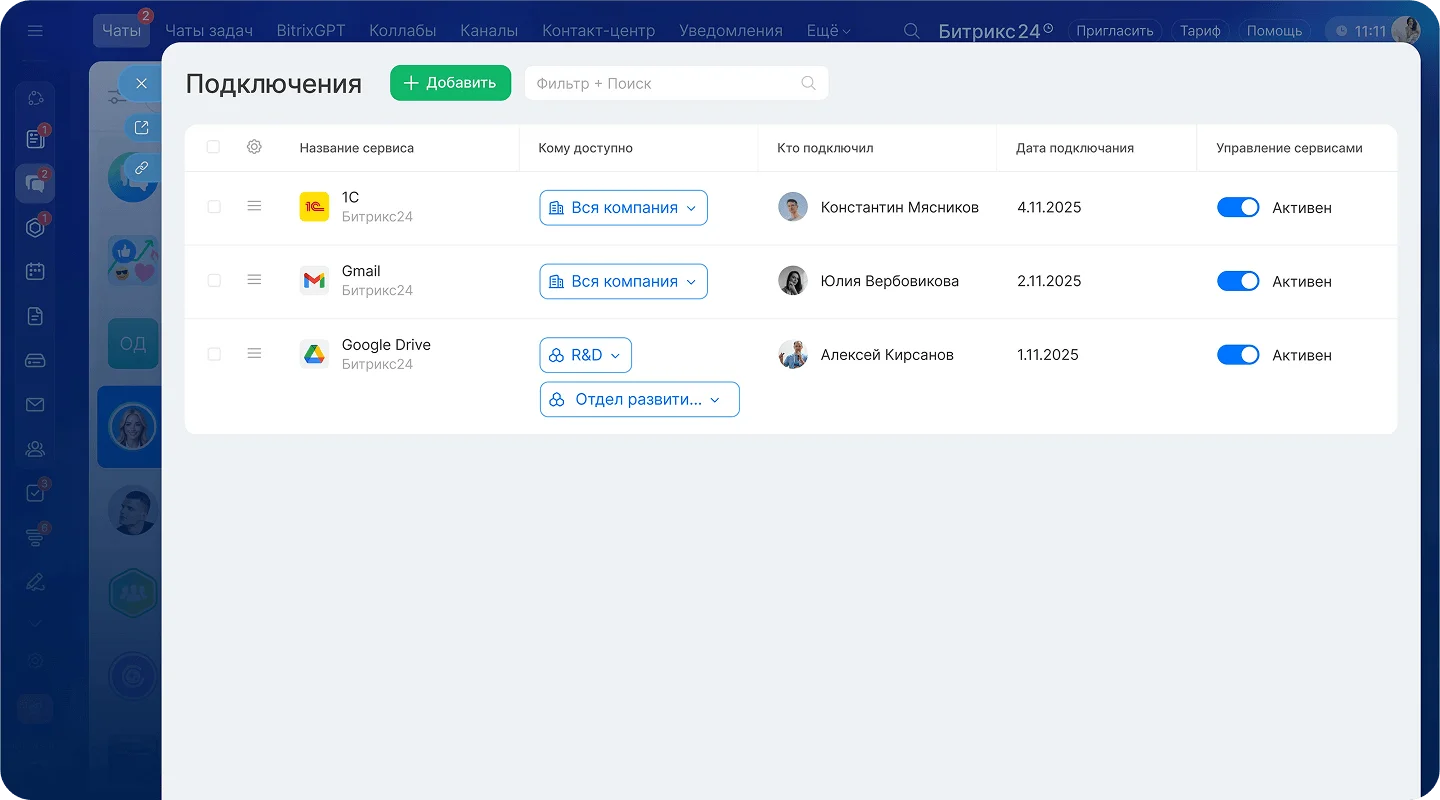1440x800 pixels.
Task: Click the search magnifier in the filter field
Action: tap(808, 83)
